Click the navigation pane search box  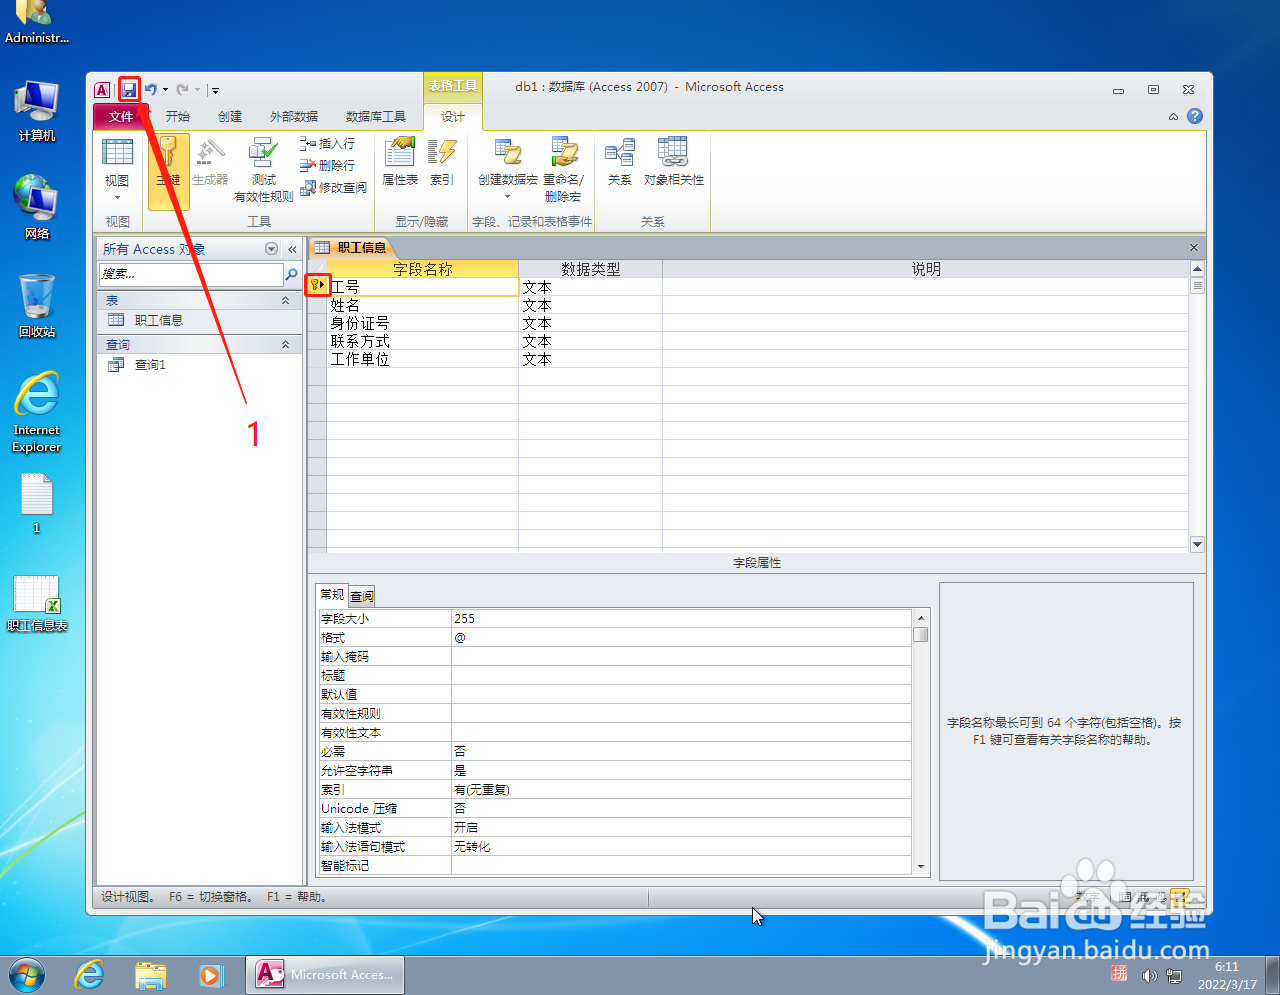tap(191, 274)
